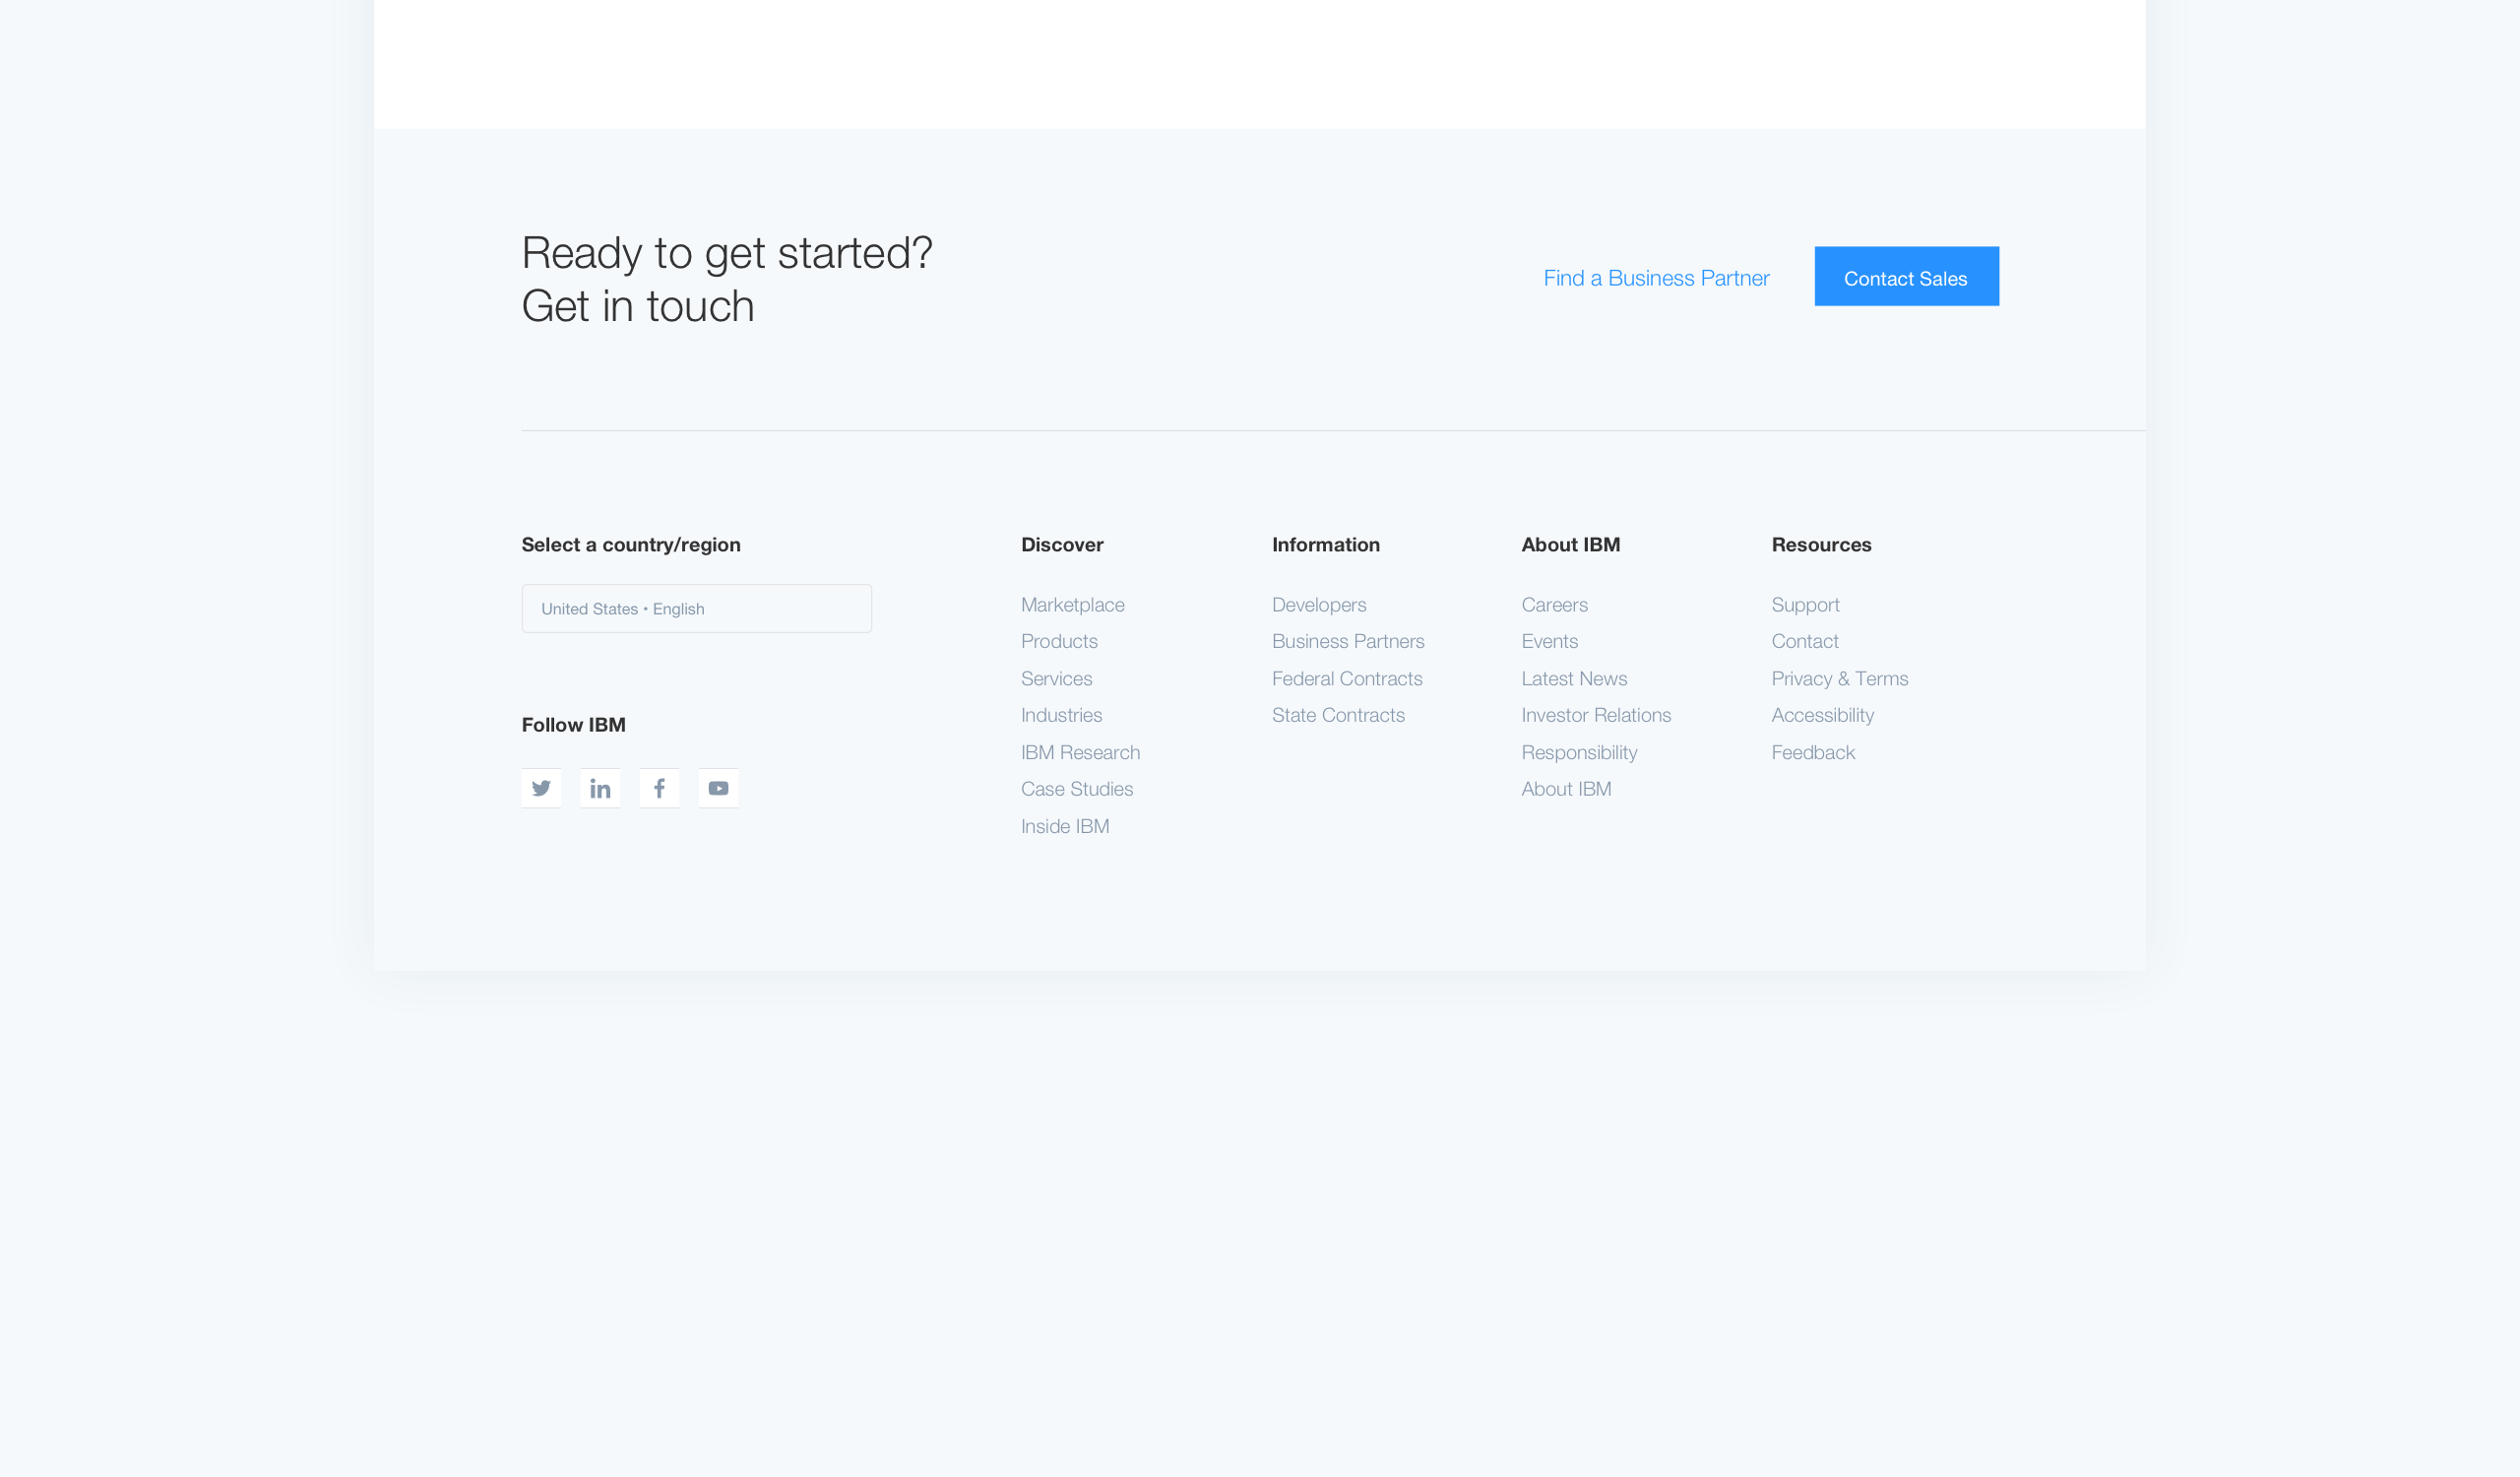The width and height of the screenshot is (2520, 1477).
Task: Click the Follow IBM heading
Action: click(x=573, y=725)
